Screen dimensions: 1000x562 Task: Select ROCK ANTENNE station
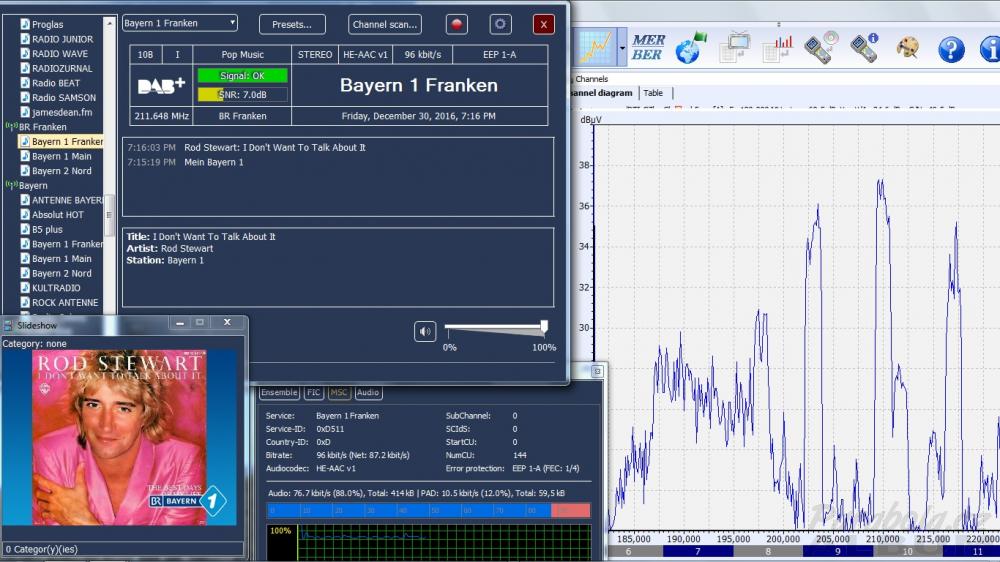(x=65, y=302)
